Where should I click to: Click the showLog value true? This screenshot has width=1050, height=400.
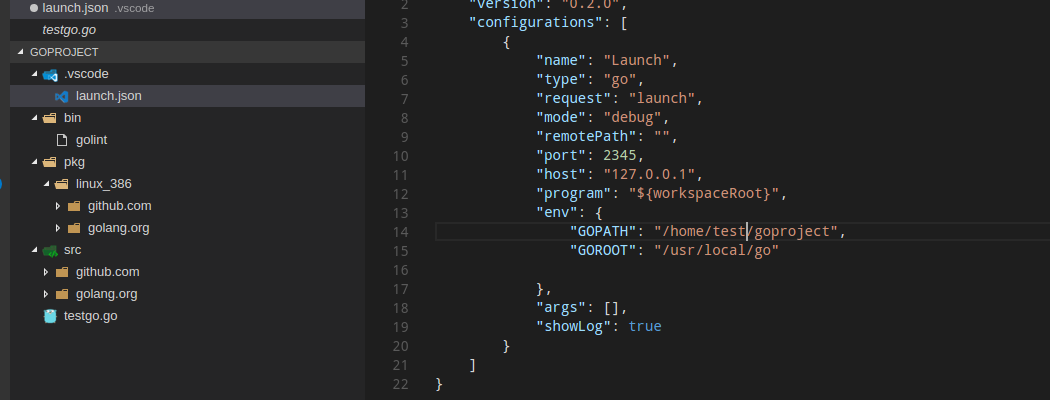tap(645, 326)
